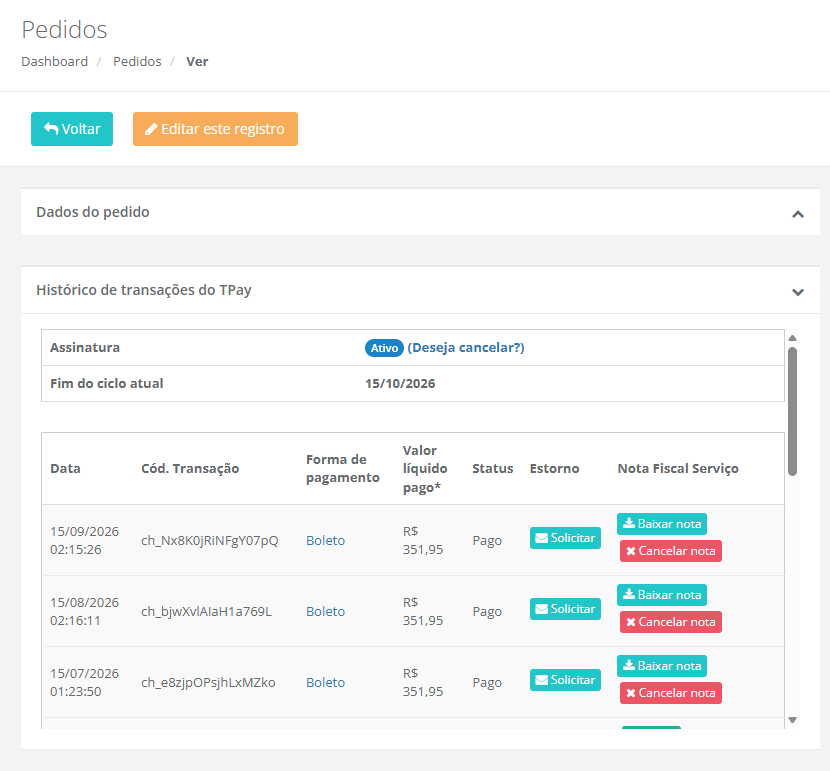Click the Histórico de transações do TPay title
The width and height of the screenshot is (830, 771).
point(143,290)
